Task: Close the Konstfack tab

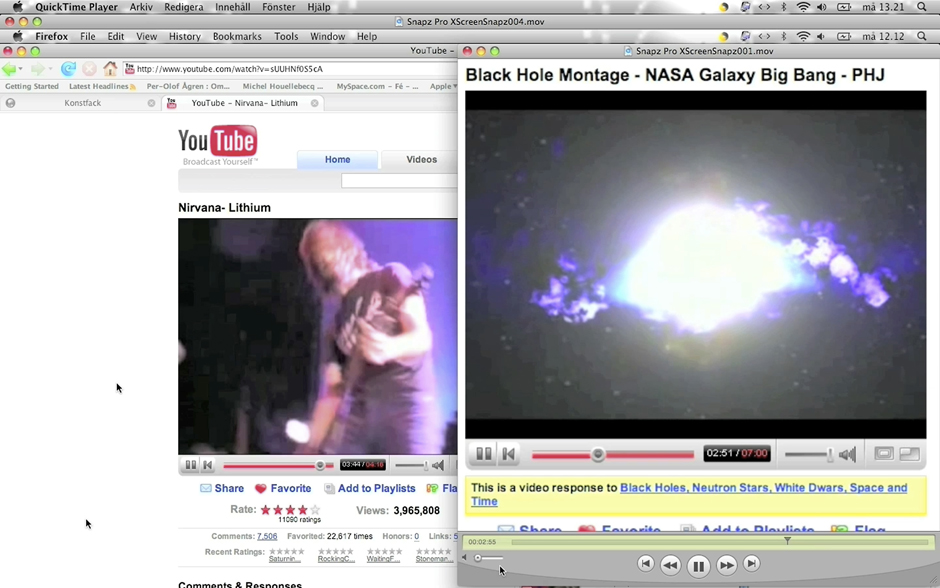Action: point(151,103)
